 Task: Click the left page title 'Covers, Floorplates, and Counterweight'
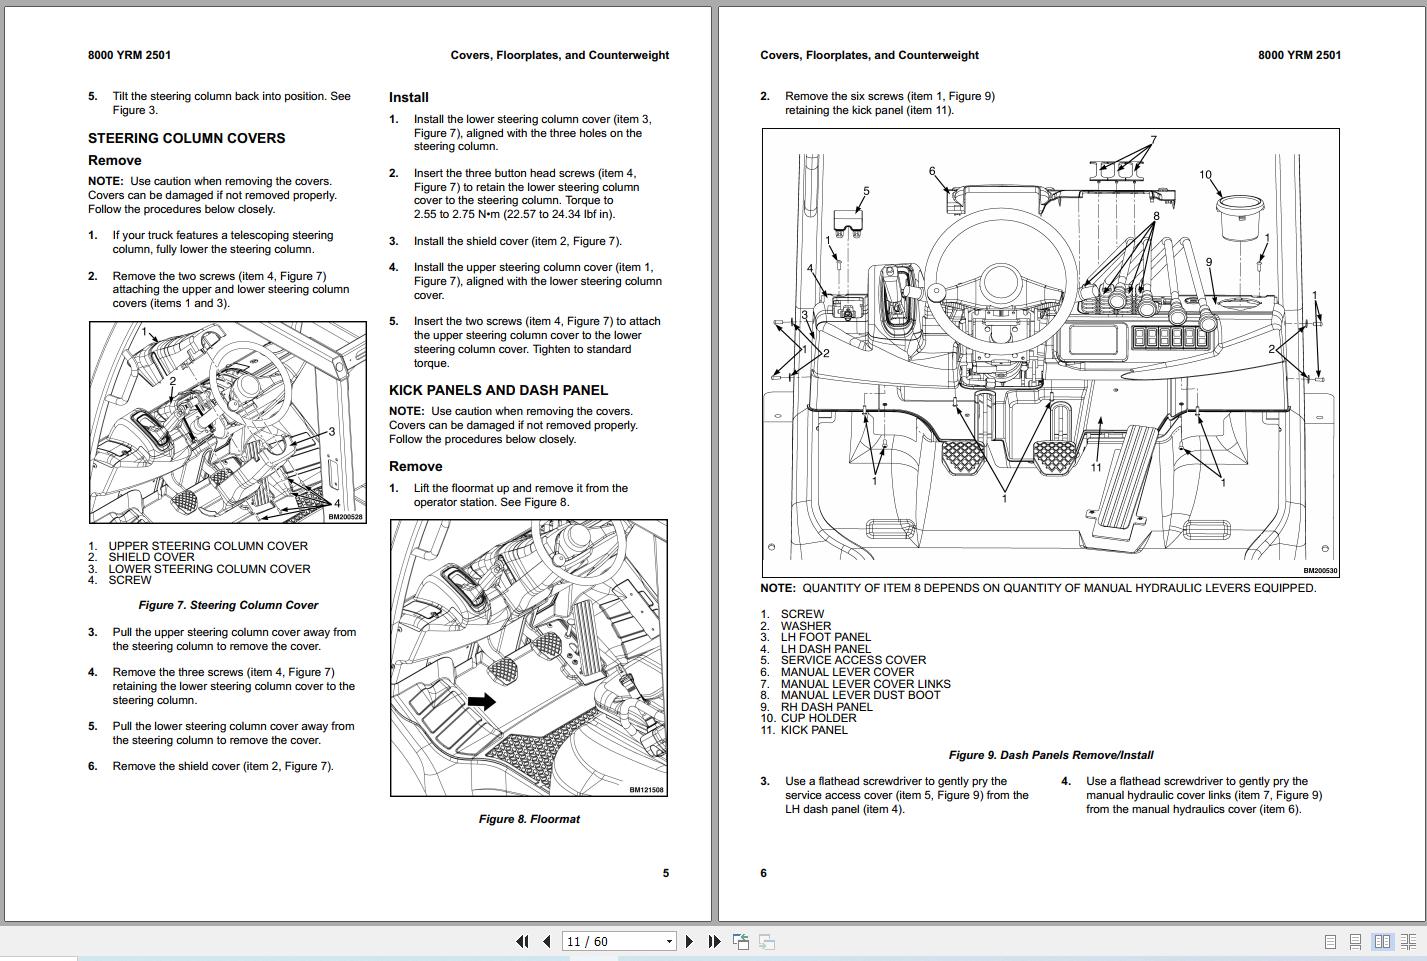pyautogui.click(x=560, y=55)
